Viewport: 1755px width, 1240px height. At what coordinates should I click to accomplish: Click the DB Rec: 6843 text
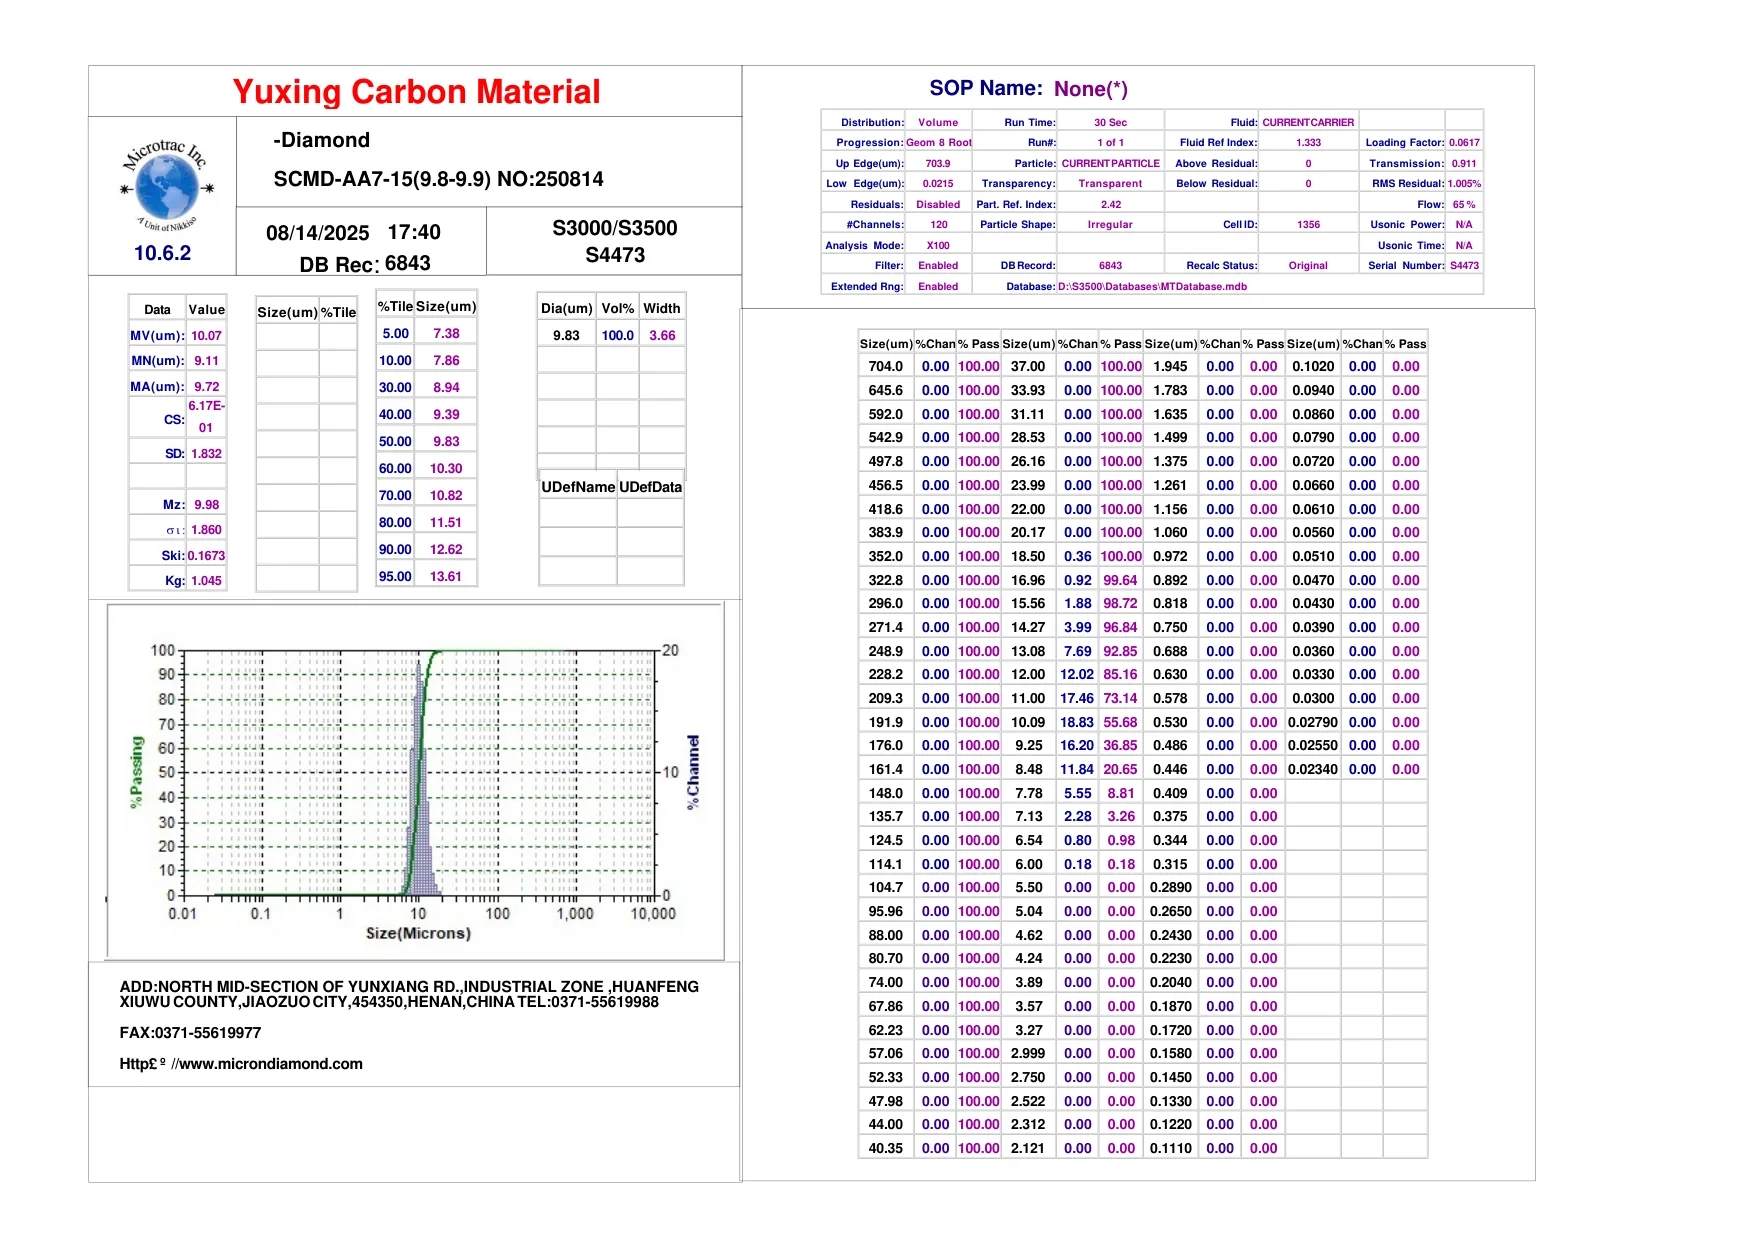pos(365,264)
